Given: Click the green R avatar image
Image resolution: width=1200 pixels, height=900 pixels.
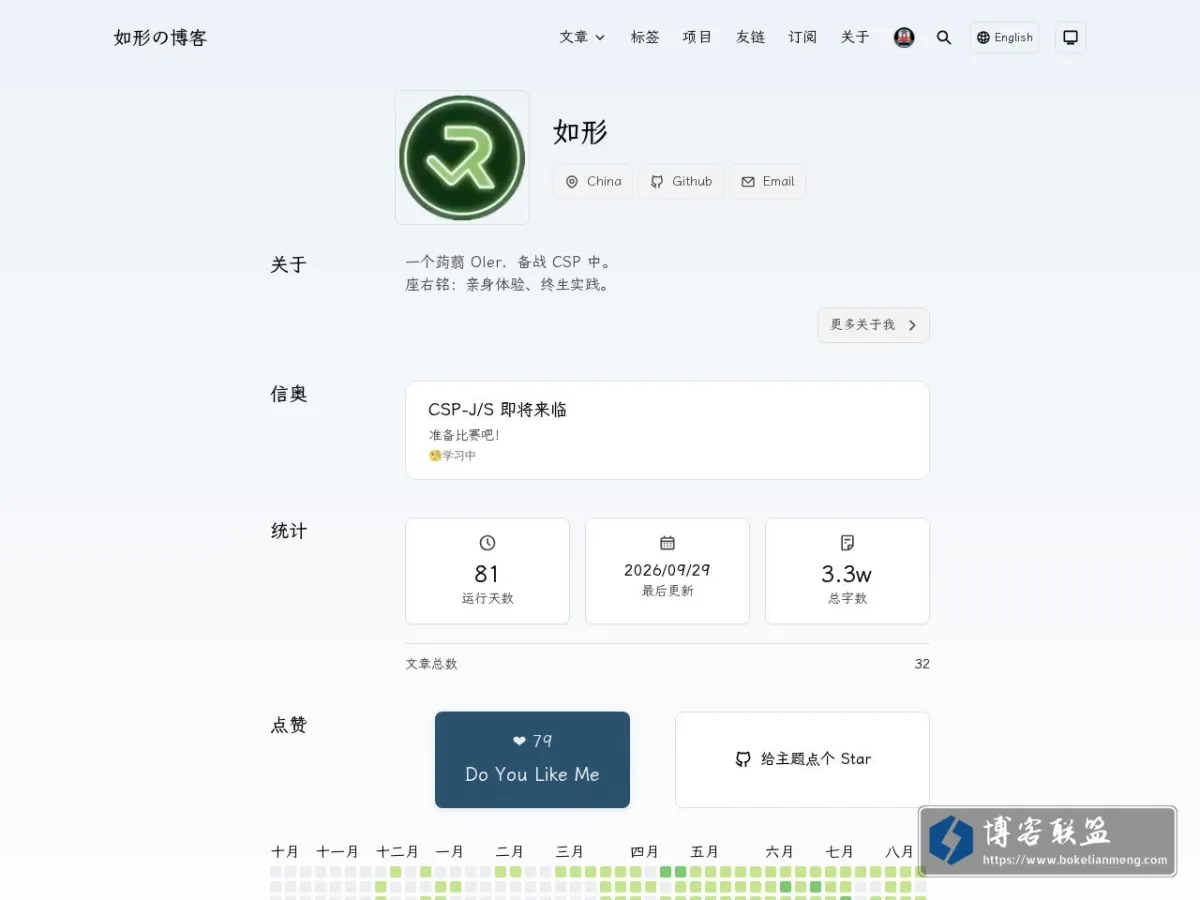Looking at the screenshot, I should coord(462,158).
